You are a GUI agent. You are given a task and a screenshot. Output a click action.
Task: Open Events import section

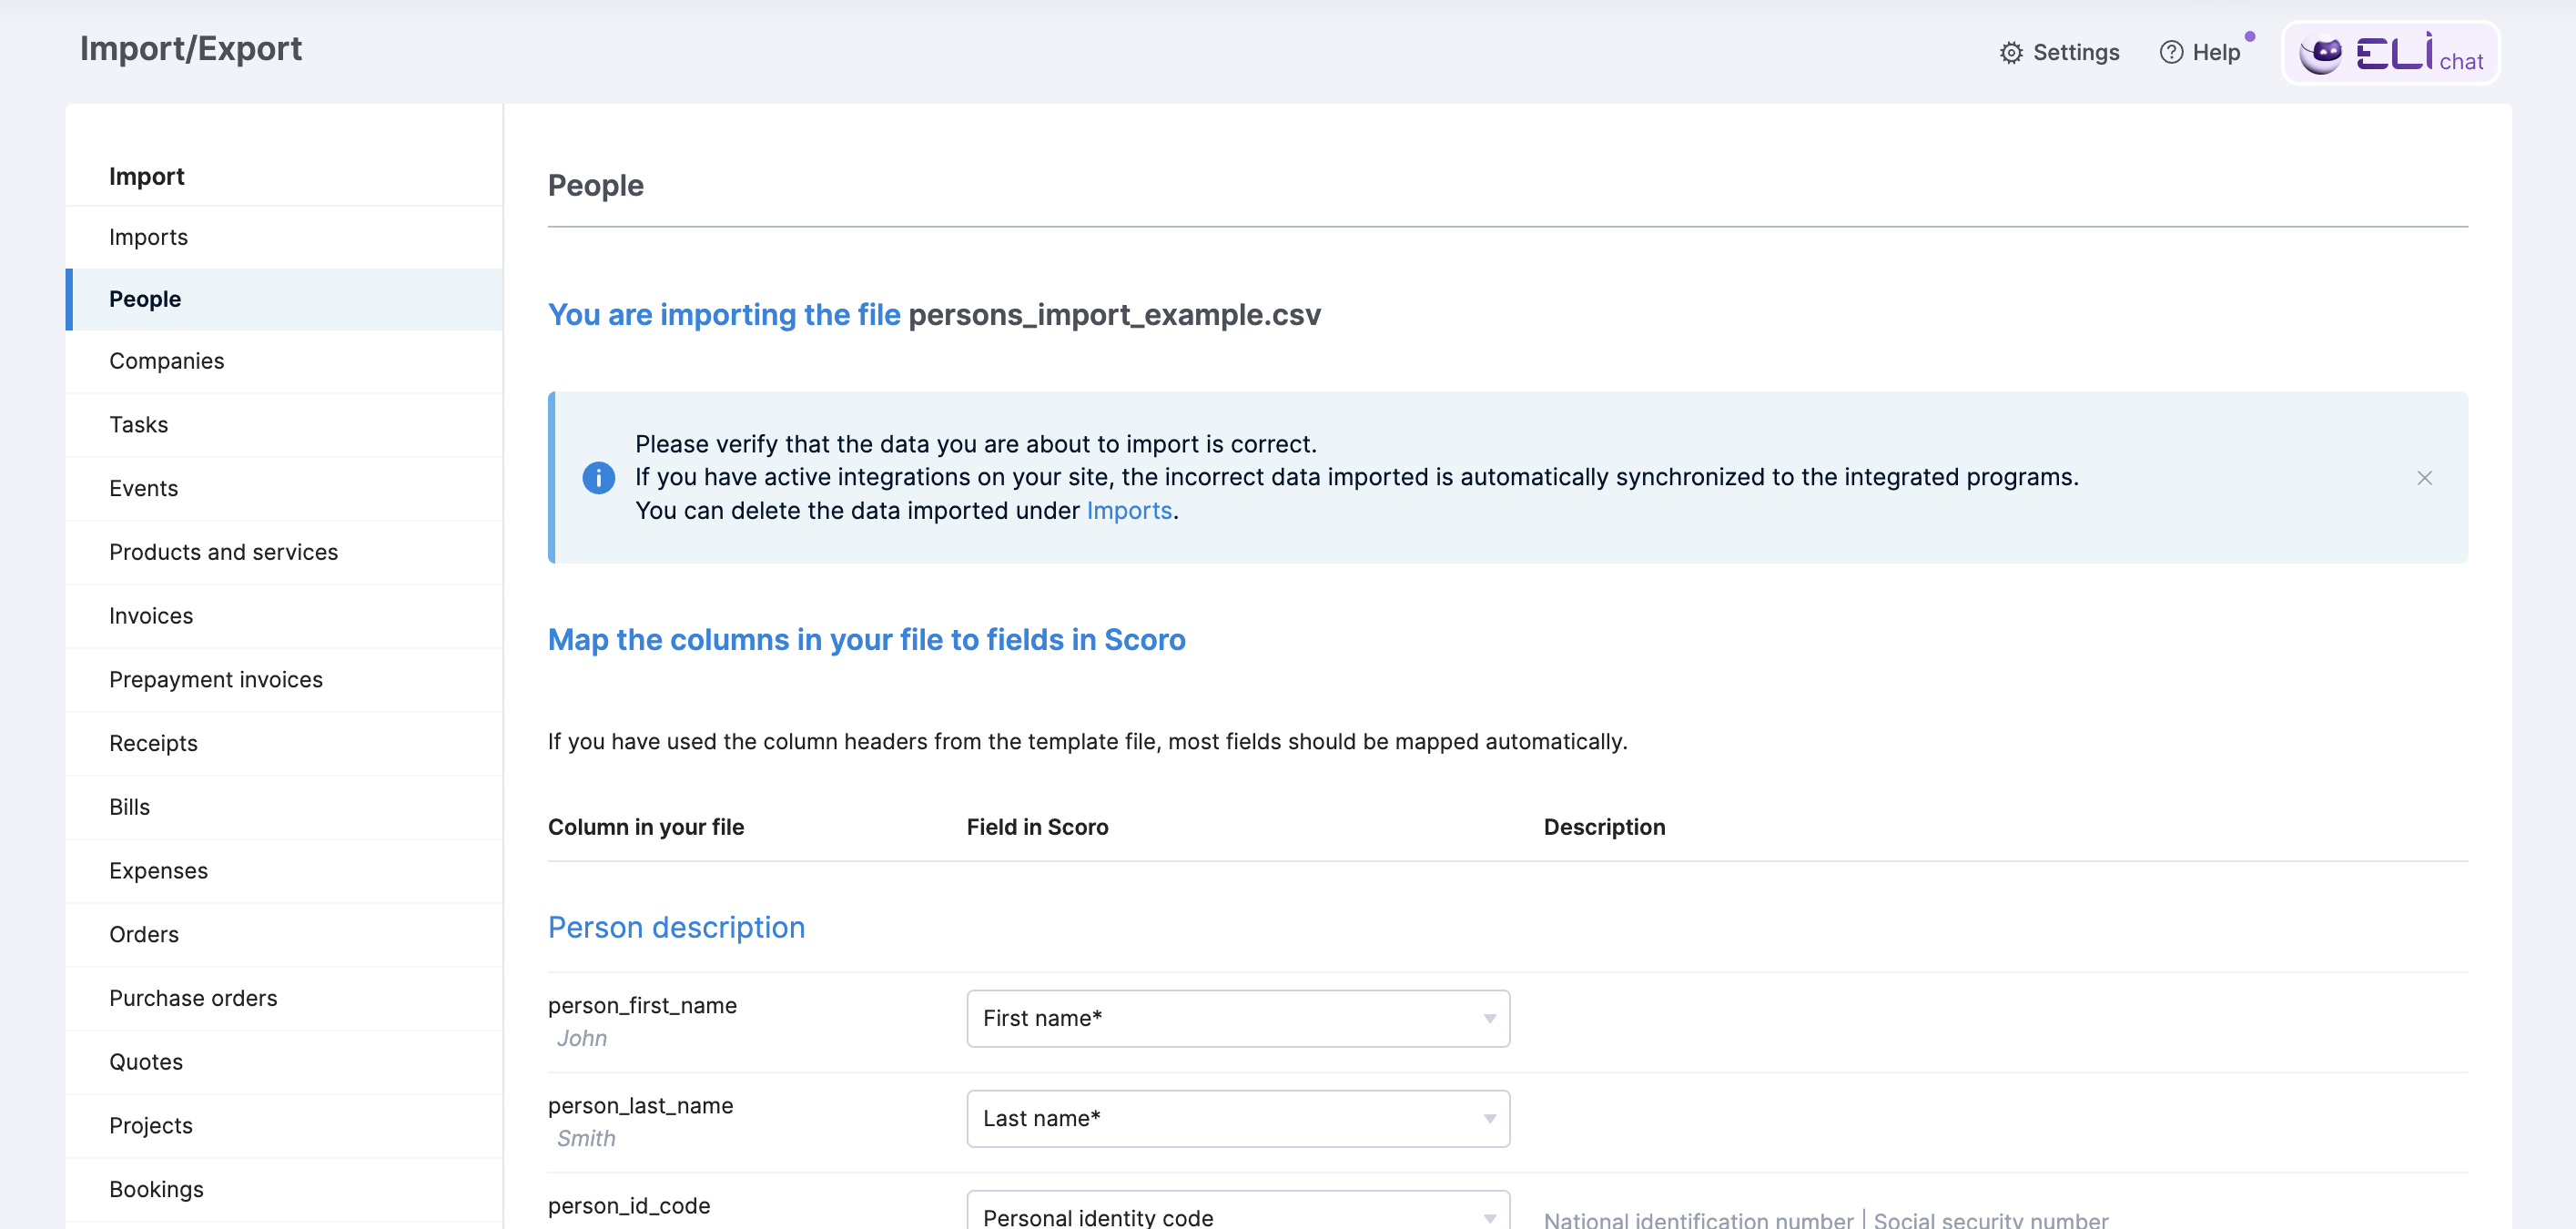(x=284, y=489)
